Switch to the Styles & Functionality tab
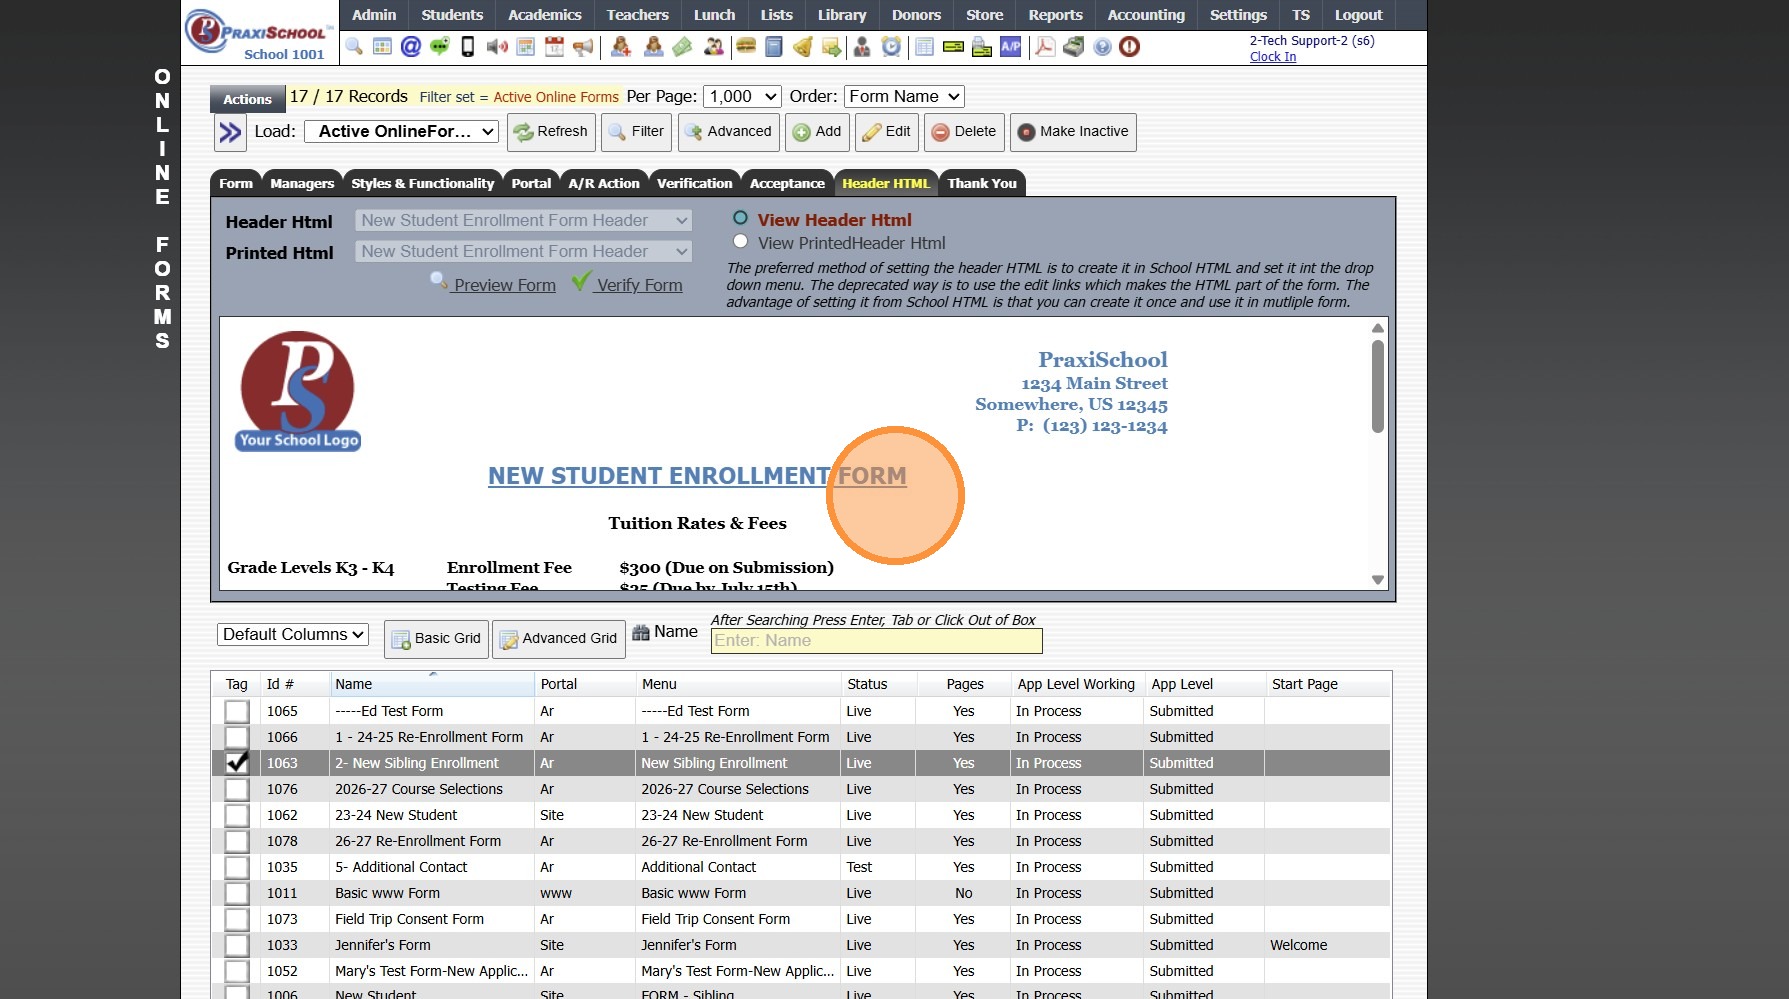The height and width of the screenshot is (999, 1789). (x=422, y=183)
